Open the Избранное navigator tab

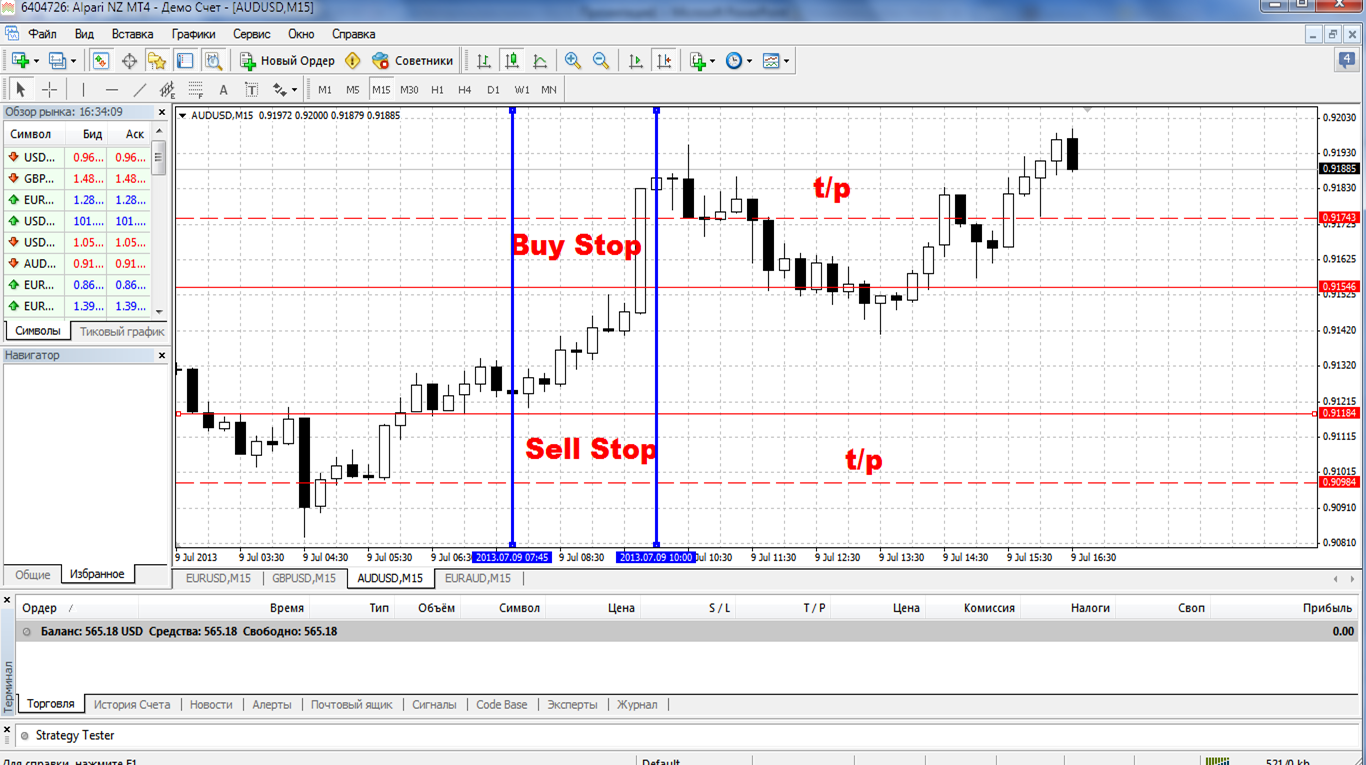click(x=97, y=575)
